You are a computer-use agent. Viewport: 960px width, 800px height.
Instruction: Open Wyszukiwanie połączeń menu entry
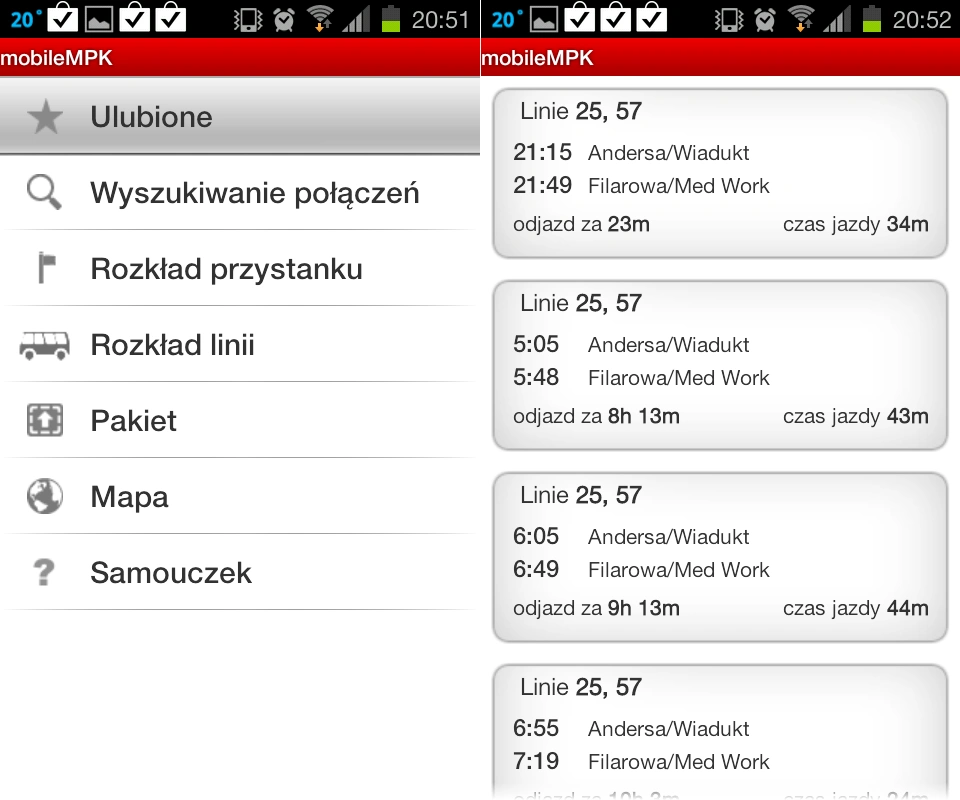pyautogui.click(x=240, y=193)
